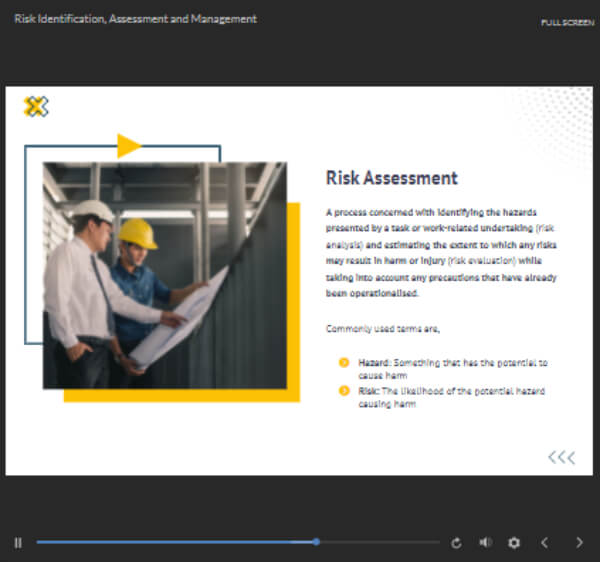Click the triple chevron on the slide
This screenshot has height=562, width=600.
click(x=561, y=457)
